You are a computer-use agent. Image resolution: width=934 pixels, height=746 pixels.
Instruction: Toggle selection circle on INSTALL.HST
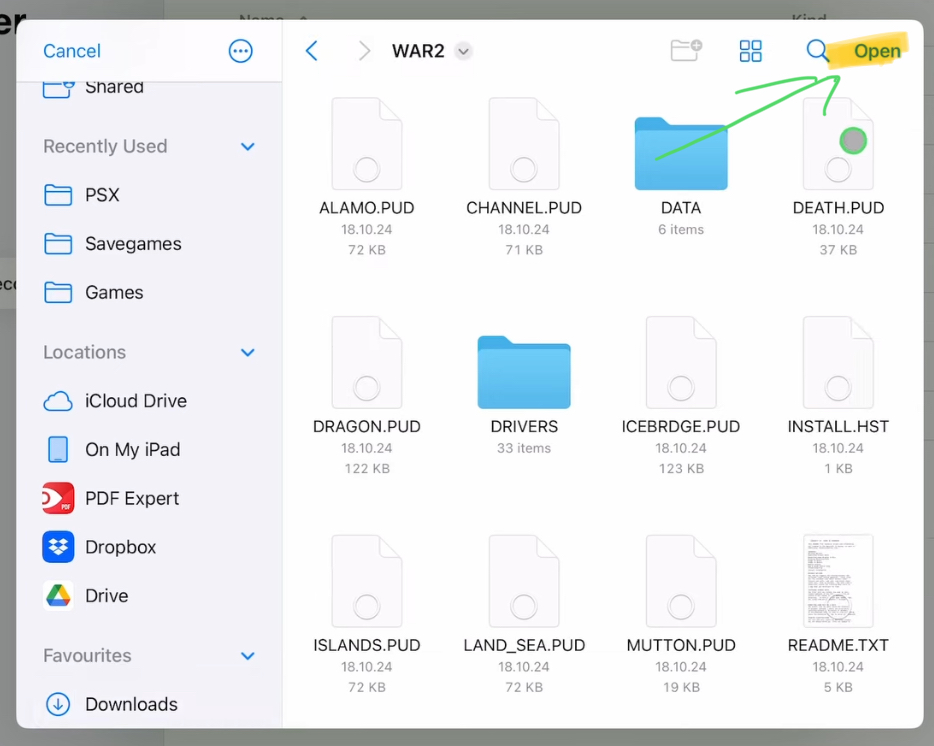(838, 388)
